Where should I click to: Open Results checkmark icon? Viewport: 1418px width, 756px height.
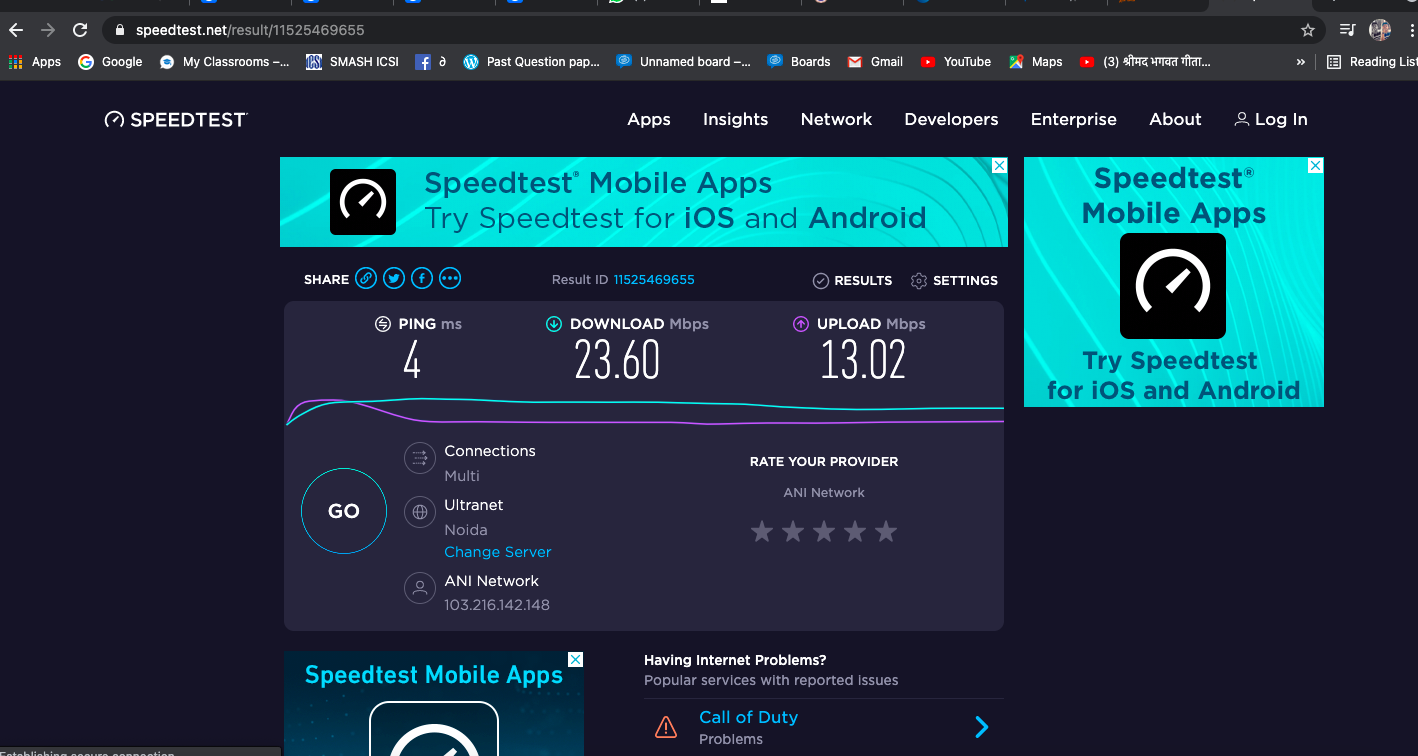point(821,281)
